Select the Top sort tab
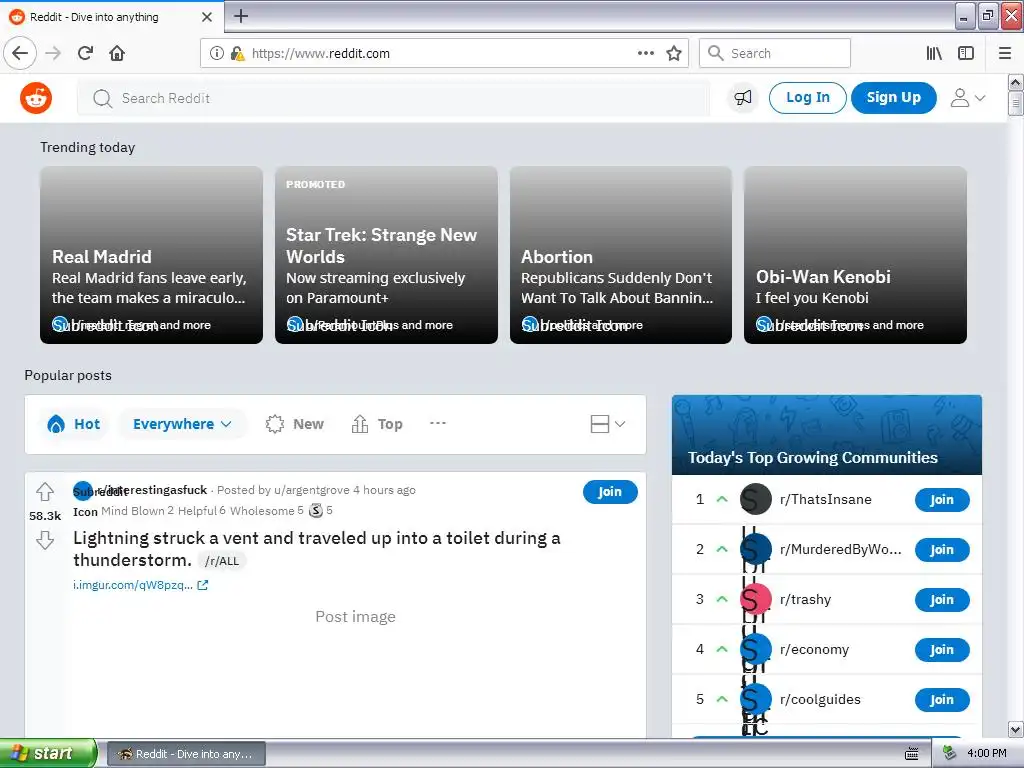Image resolution: width=1024 pixels, height=768 pixels. [x=377, y=424]
